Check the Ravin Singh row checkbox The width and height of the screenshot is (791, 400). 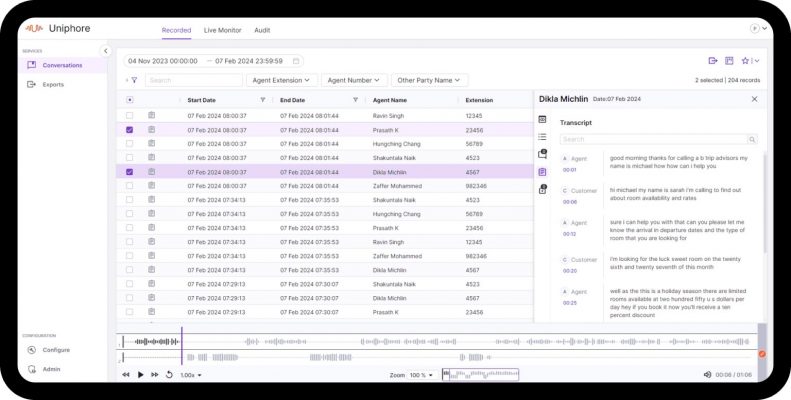pyautogui.click(x=130, y=116)
